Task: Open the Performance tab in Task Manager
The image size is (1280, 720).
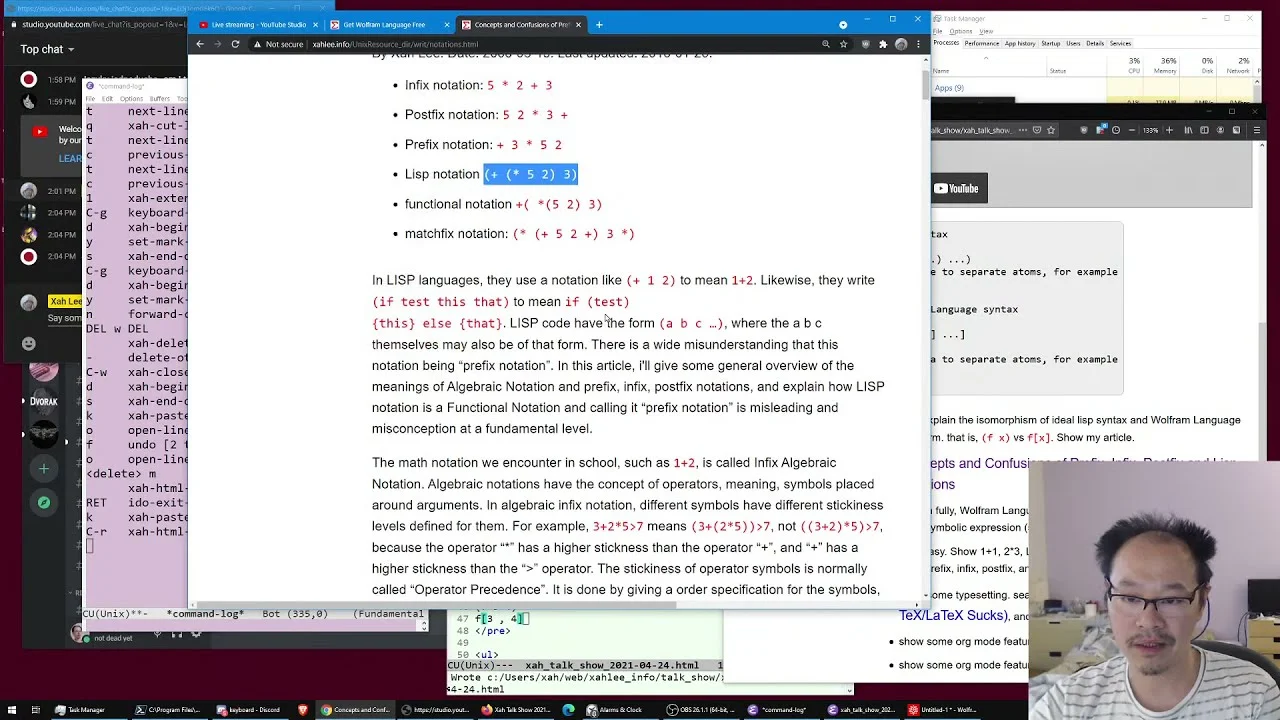Action: pos(982,43)
